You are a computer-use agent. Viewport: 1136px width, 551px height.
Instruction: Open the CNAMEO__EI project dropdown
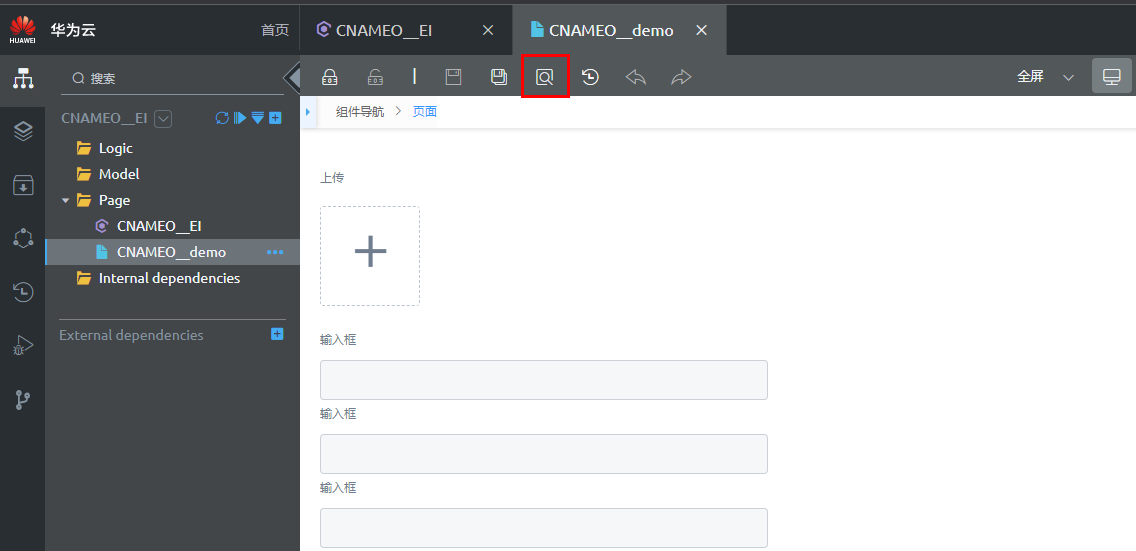tap(163, 119)
